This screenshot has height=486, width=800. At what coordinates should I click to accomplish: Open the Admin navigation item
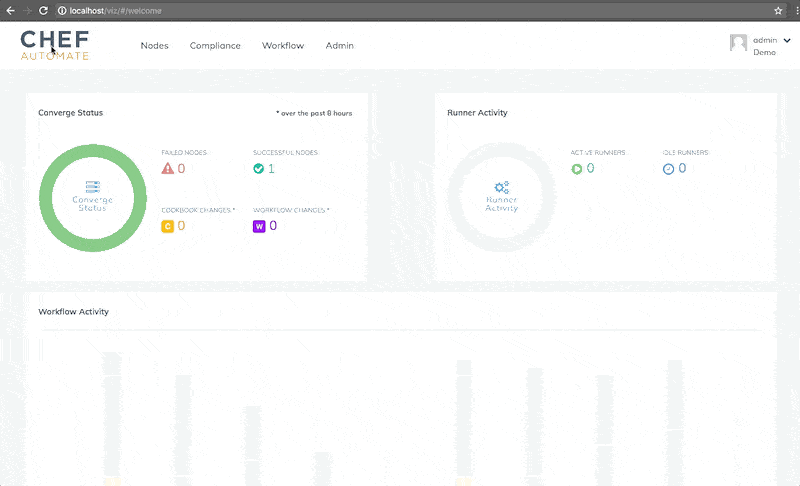[339, 45]
